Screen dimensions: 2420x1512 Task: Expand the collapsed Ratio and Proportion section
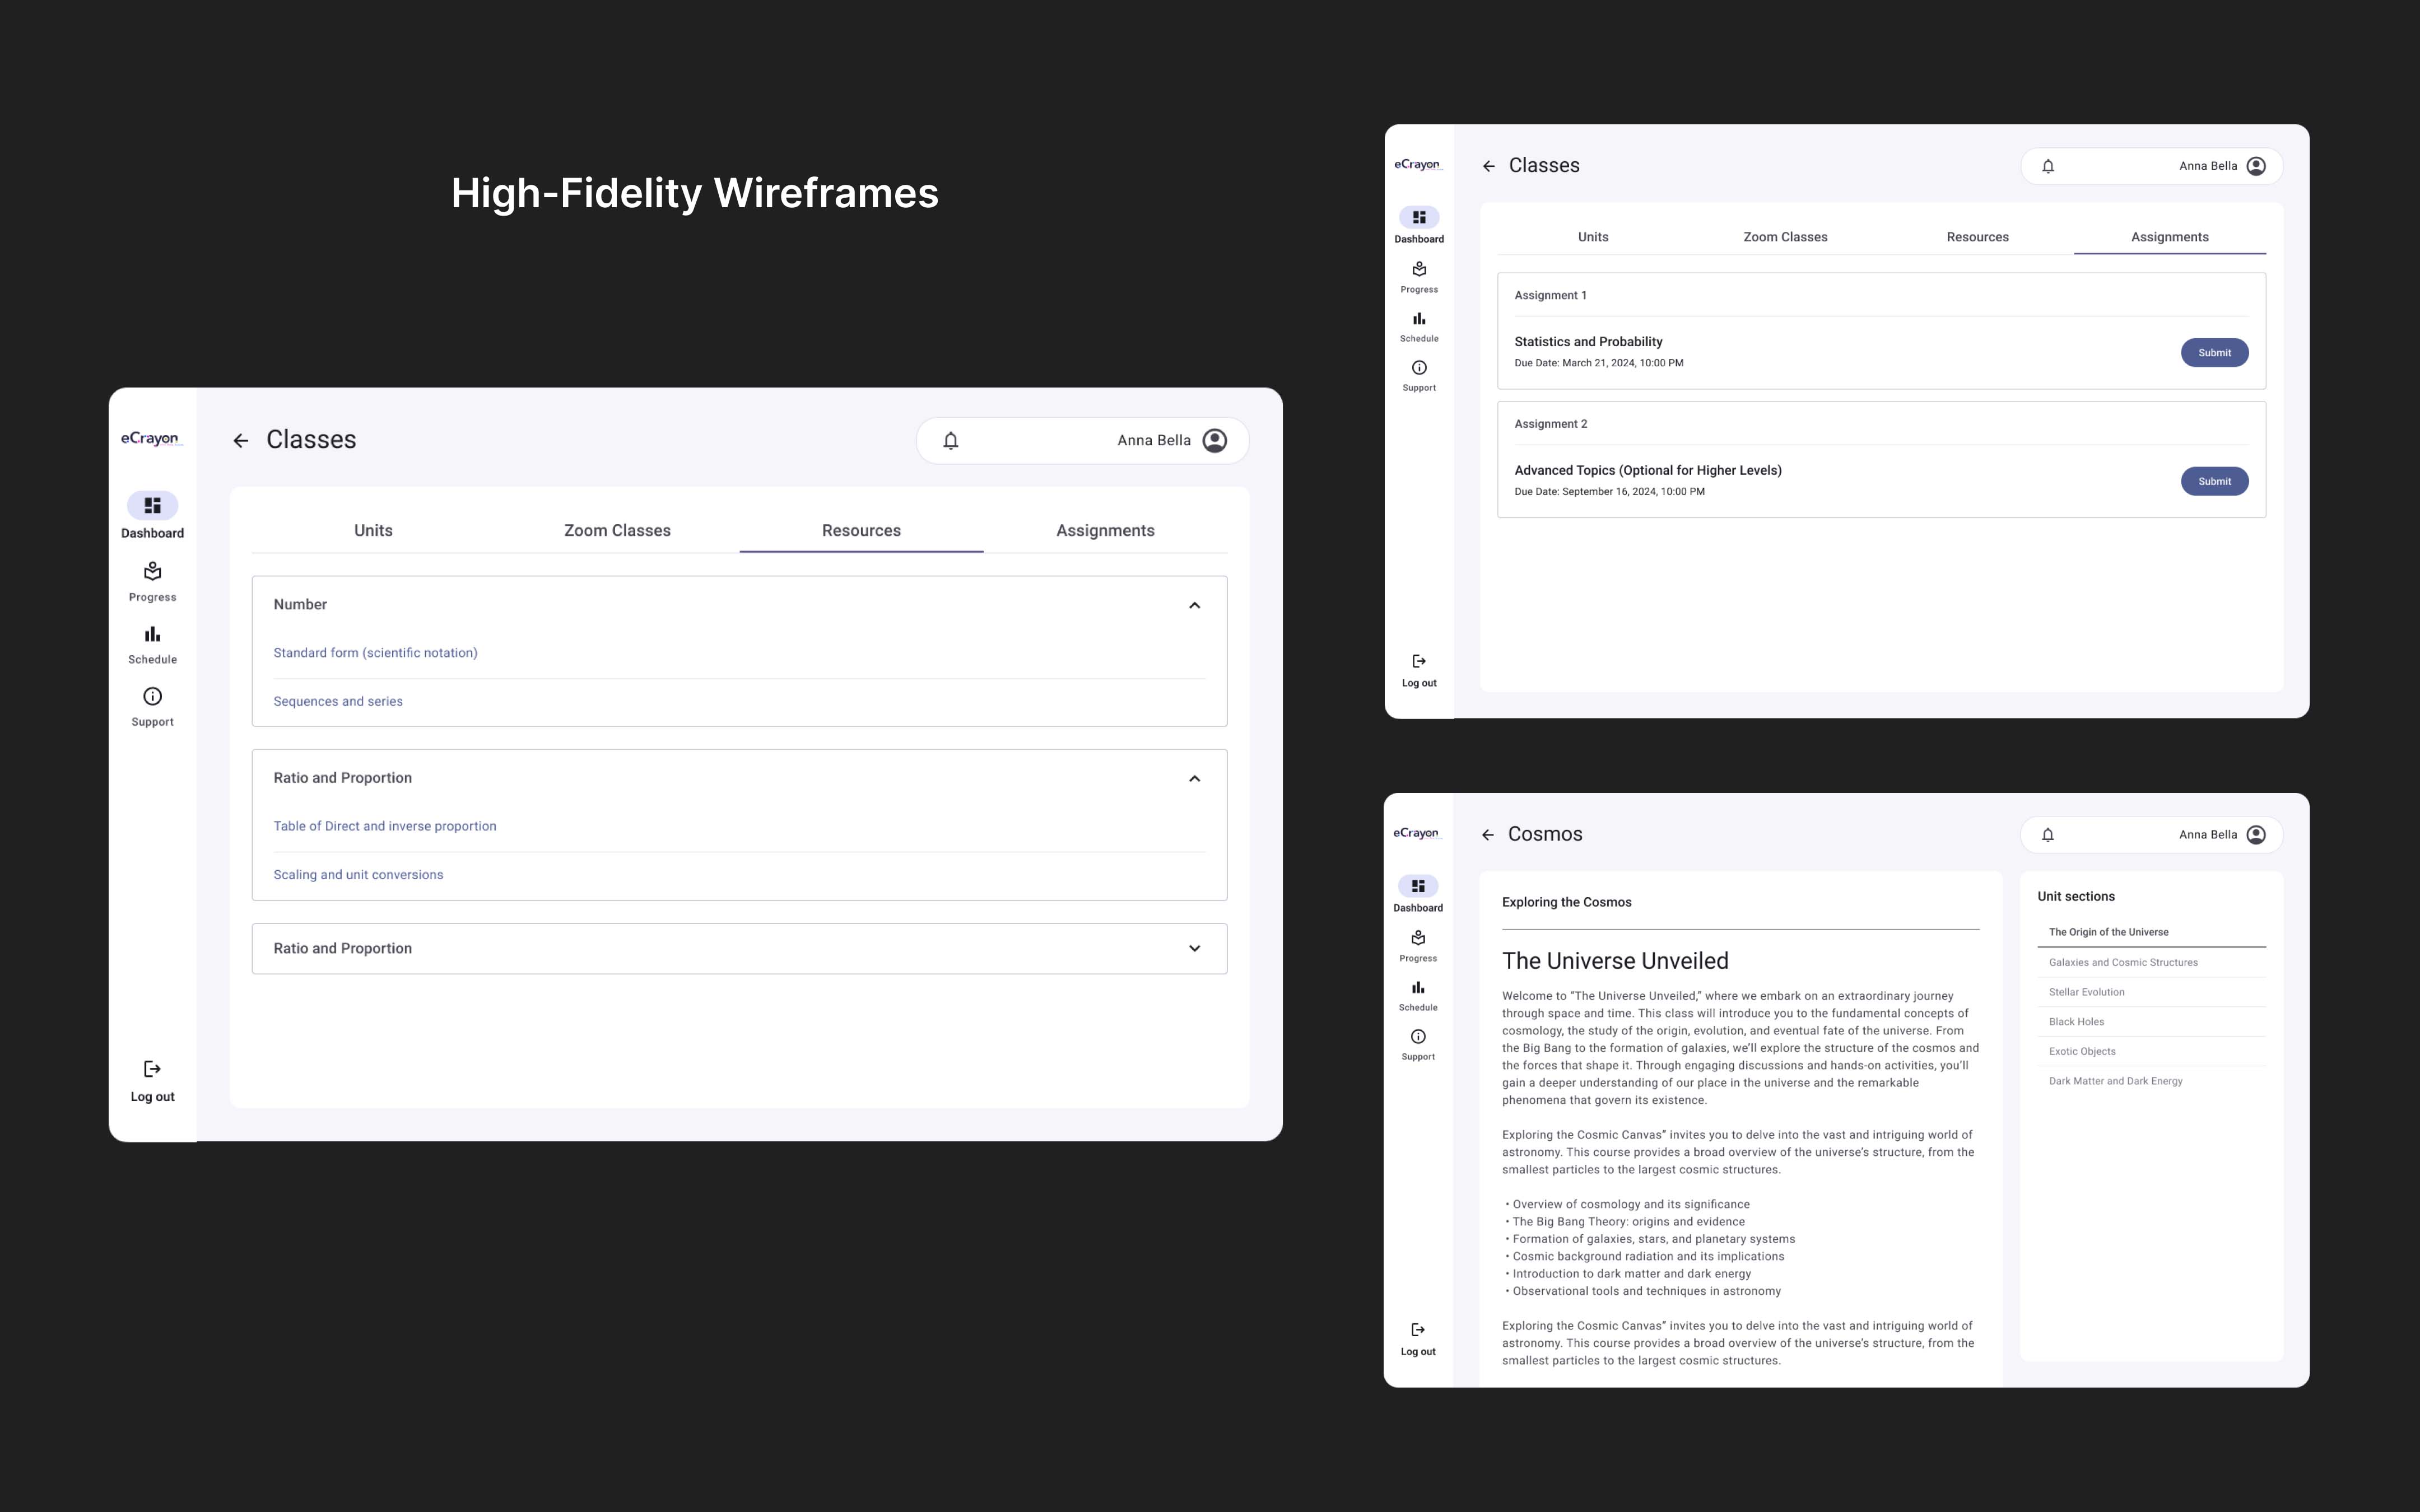1194,949
